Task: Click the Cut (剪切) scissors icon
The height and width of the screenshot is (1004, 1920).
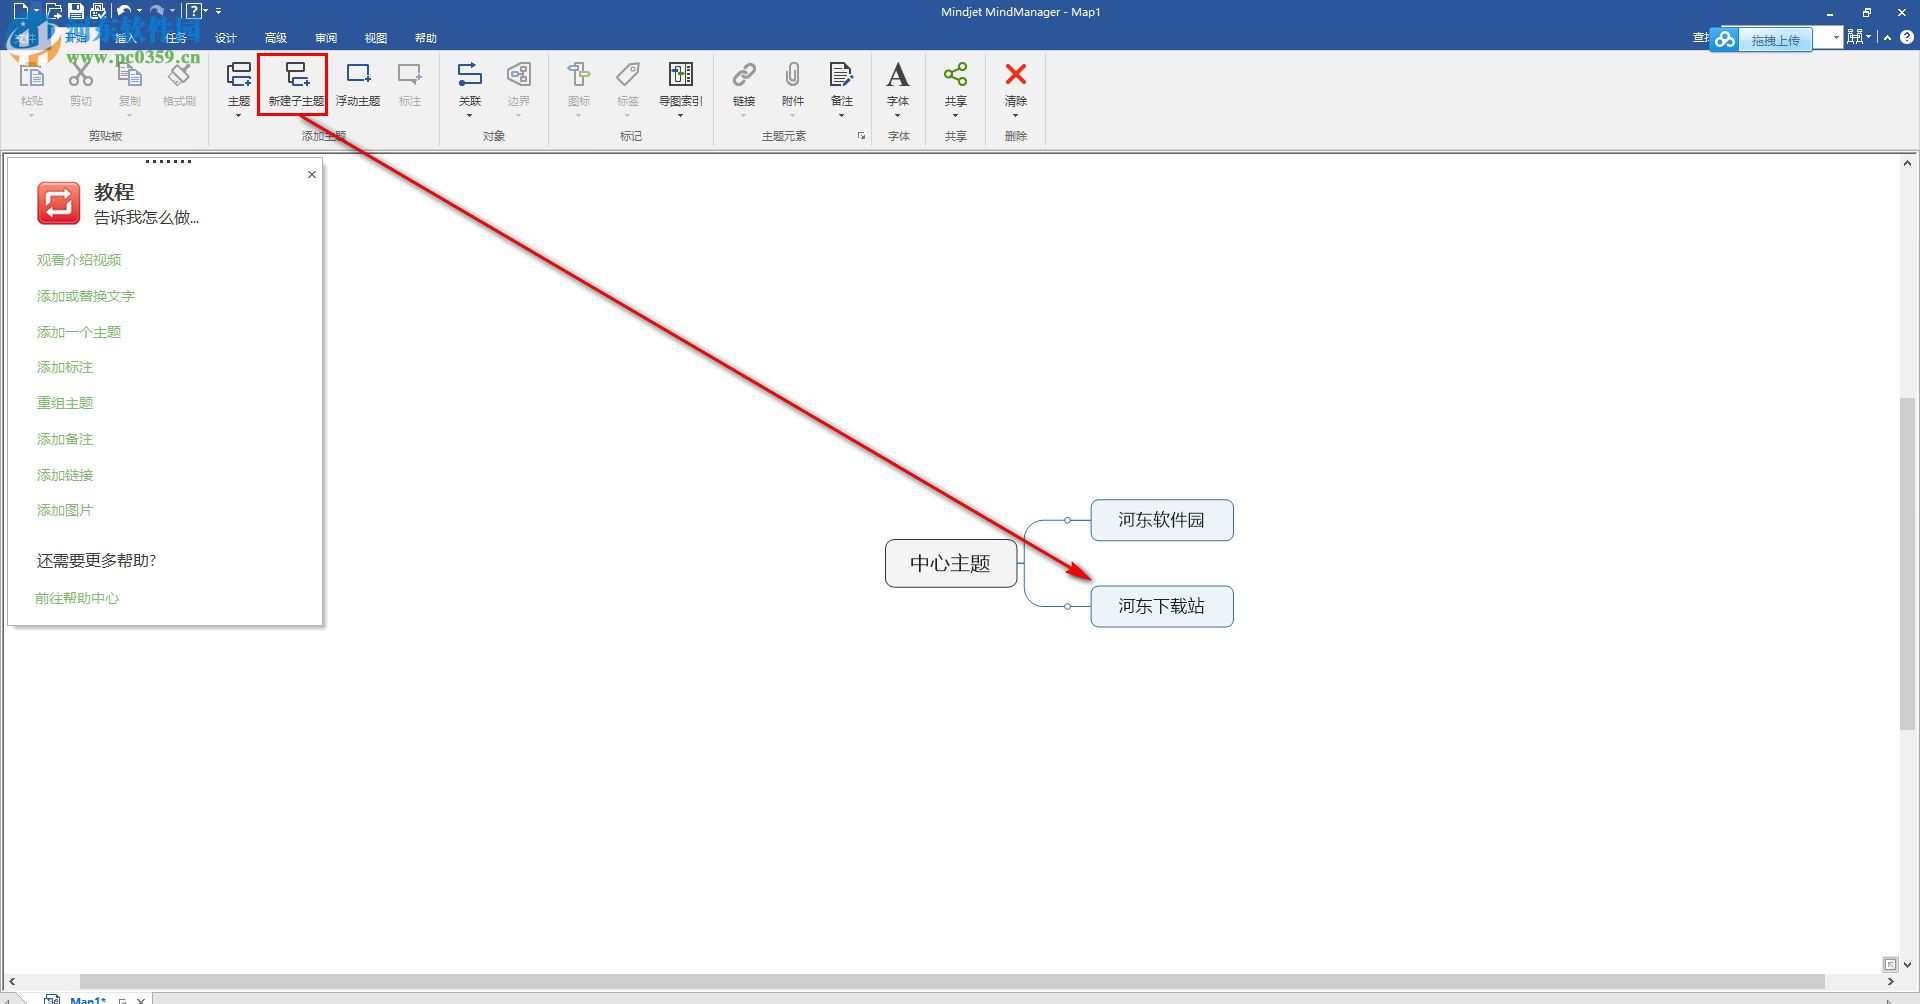Action: click(x=81, y=76)
